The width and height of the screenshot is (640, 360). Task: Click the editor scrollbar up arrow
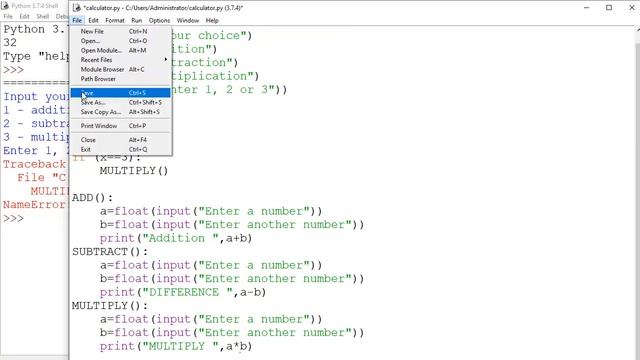[638, 31]
